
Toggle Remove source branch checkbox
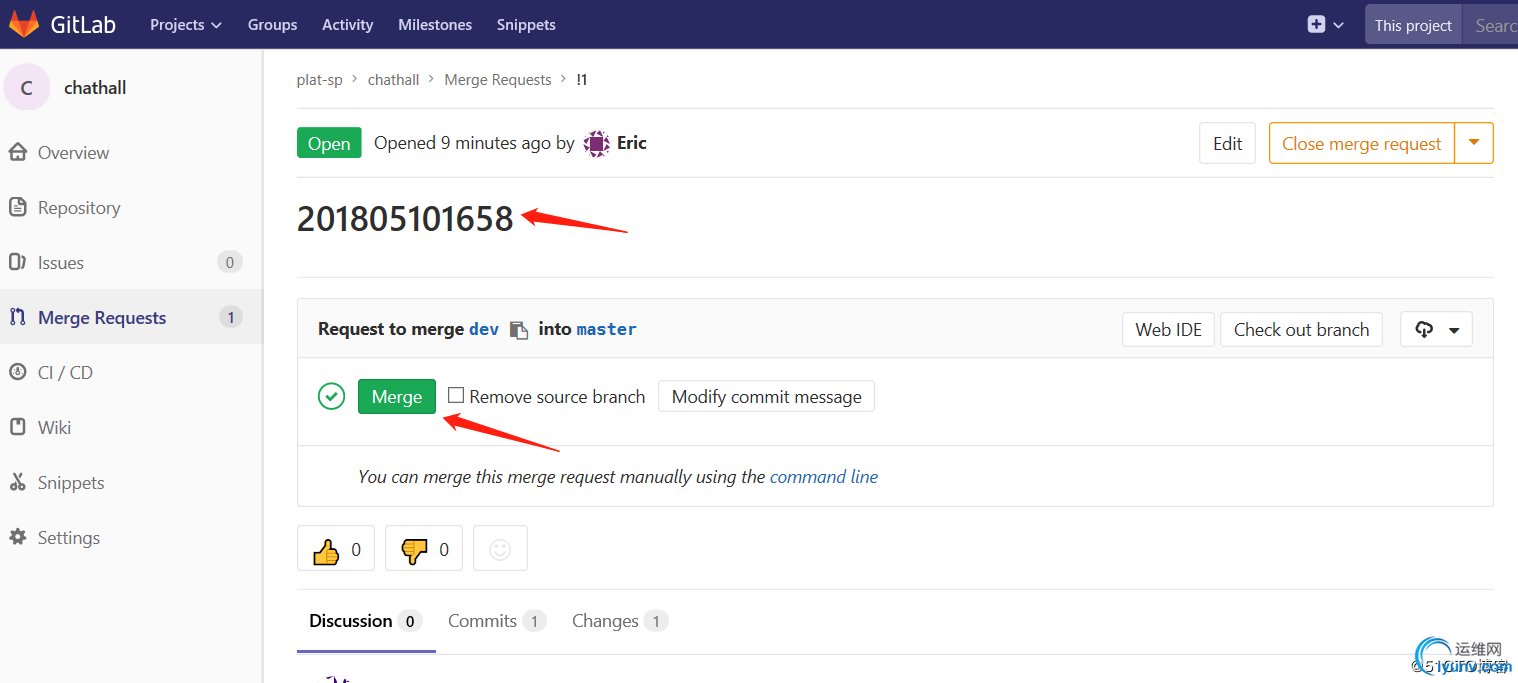click(x=456, y=395)
